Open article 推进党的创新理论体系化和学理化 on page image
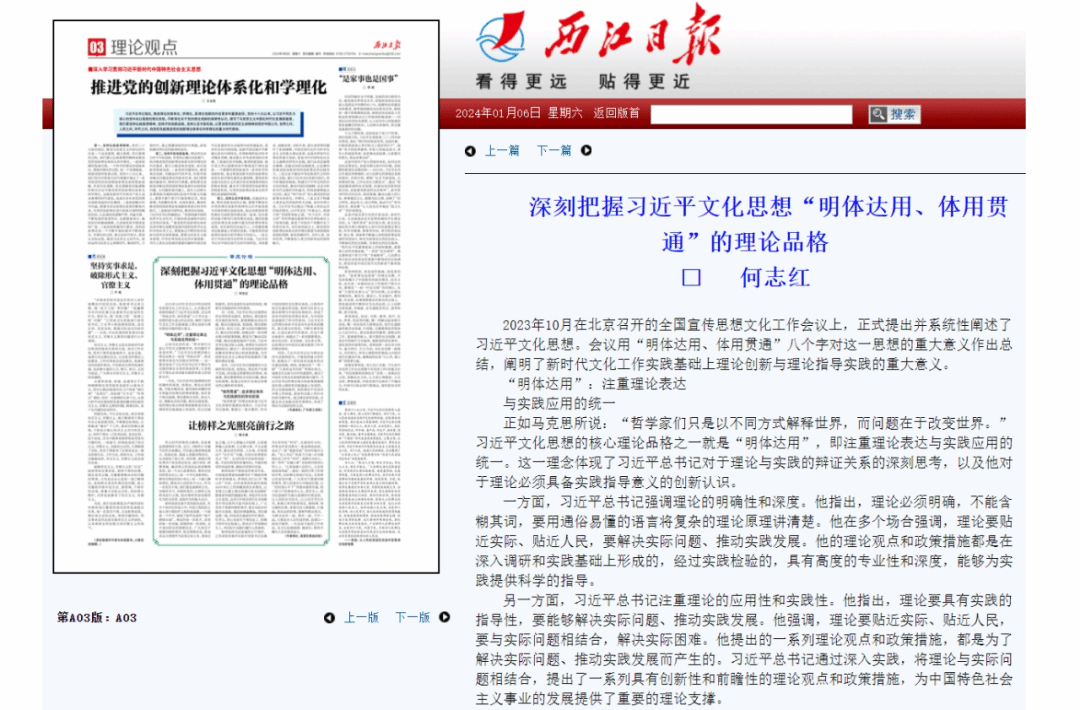 coord(208,87)
